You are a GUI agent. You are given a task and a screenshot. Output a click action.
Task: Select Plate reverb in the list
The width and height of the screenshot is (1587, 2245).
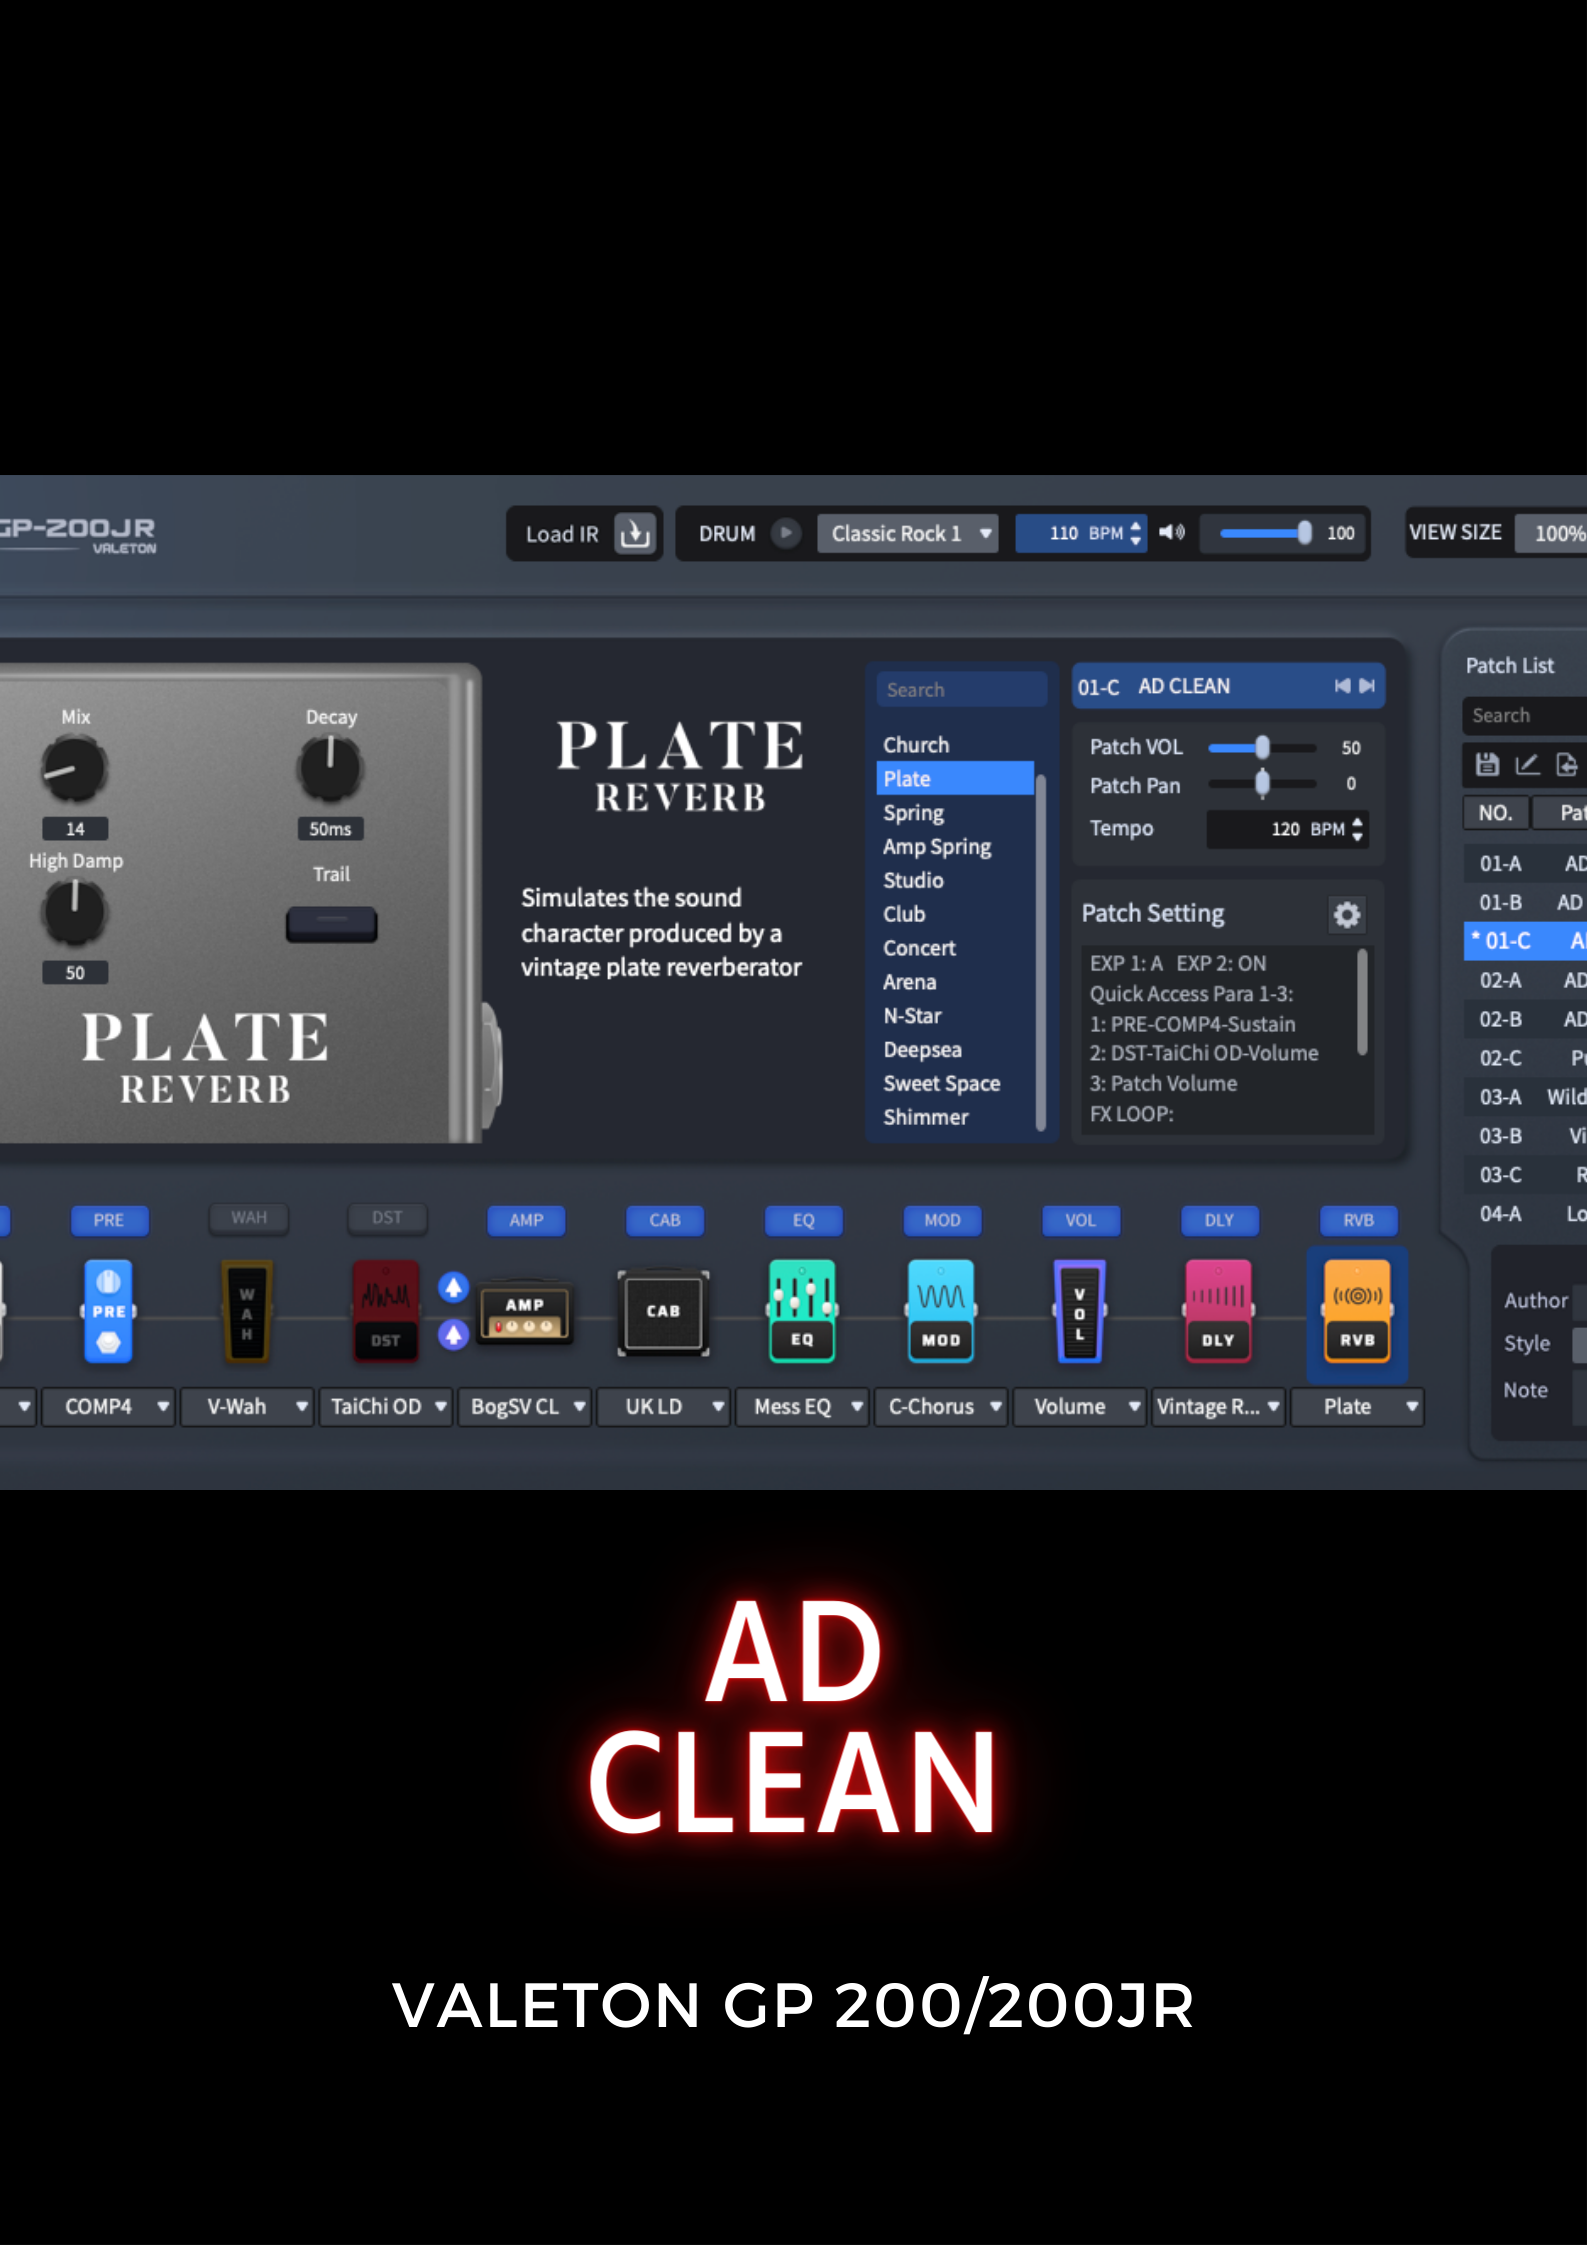click(955, 779)
